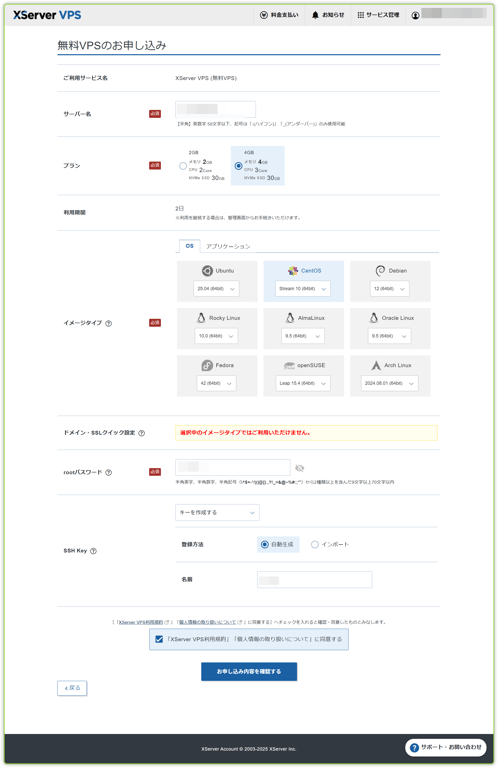Click help icon next to SSH Key
The width and height of the screenshot is (498, 768).
tap(94, 551)
